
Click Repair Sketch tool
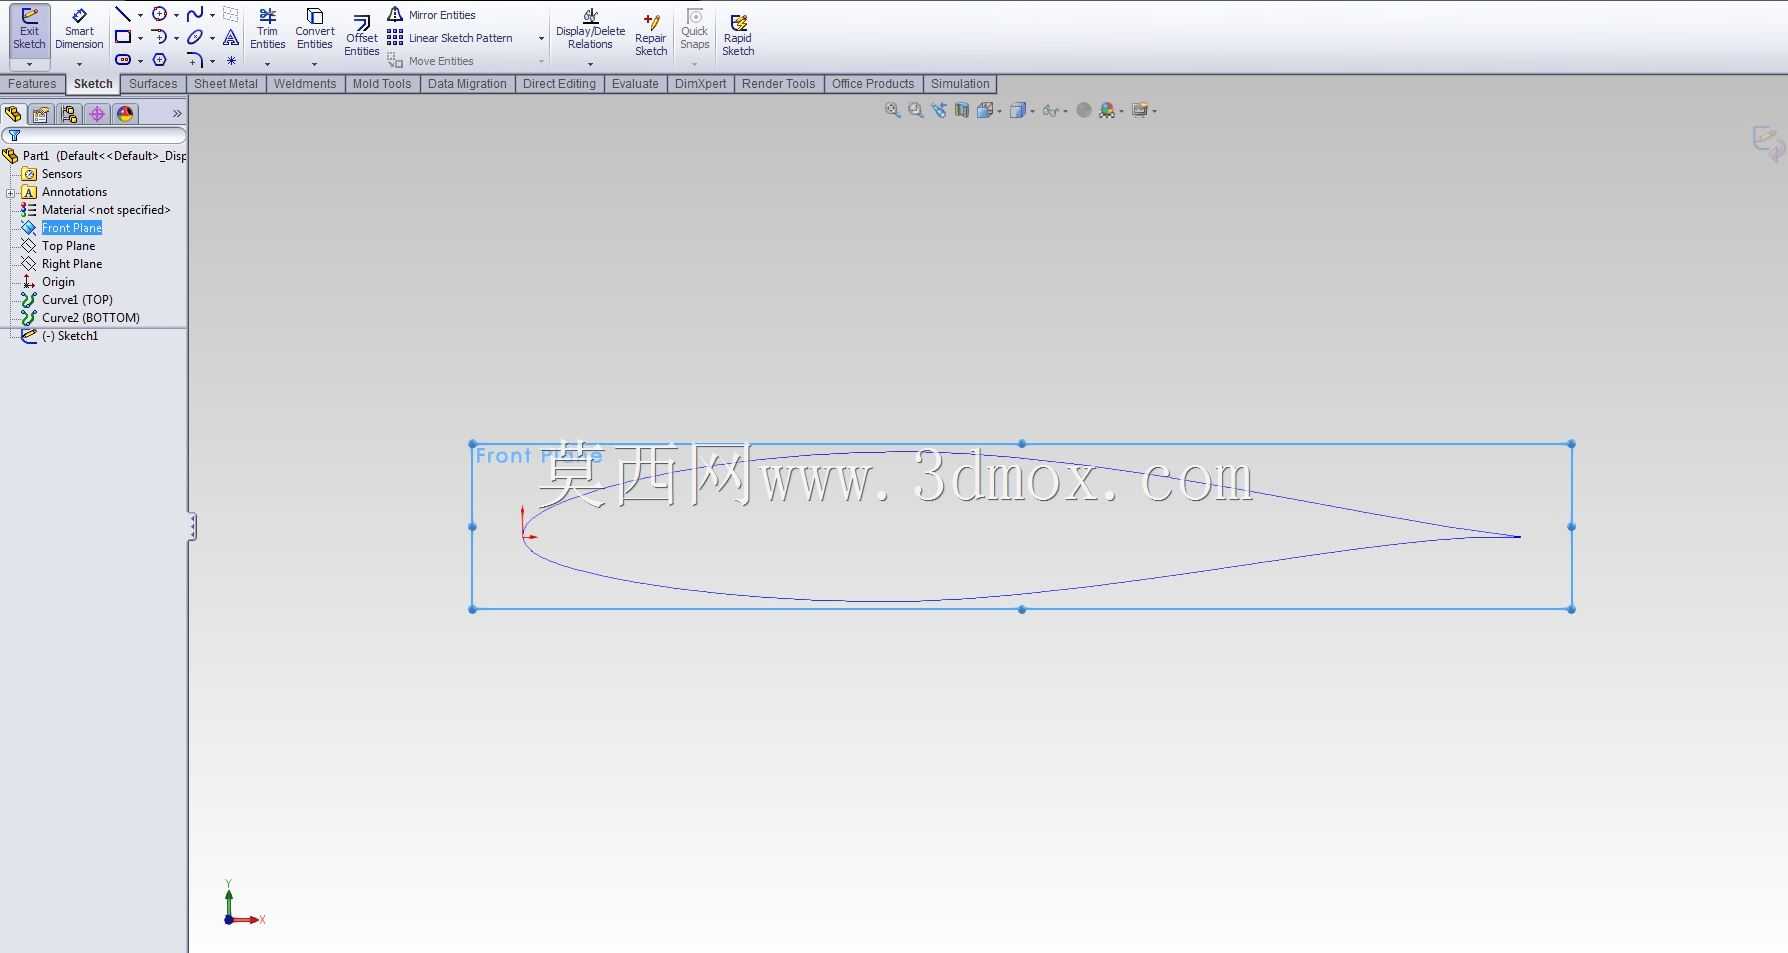pos(650,36)
